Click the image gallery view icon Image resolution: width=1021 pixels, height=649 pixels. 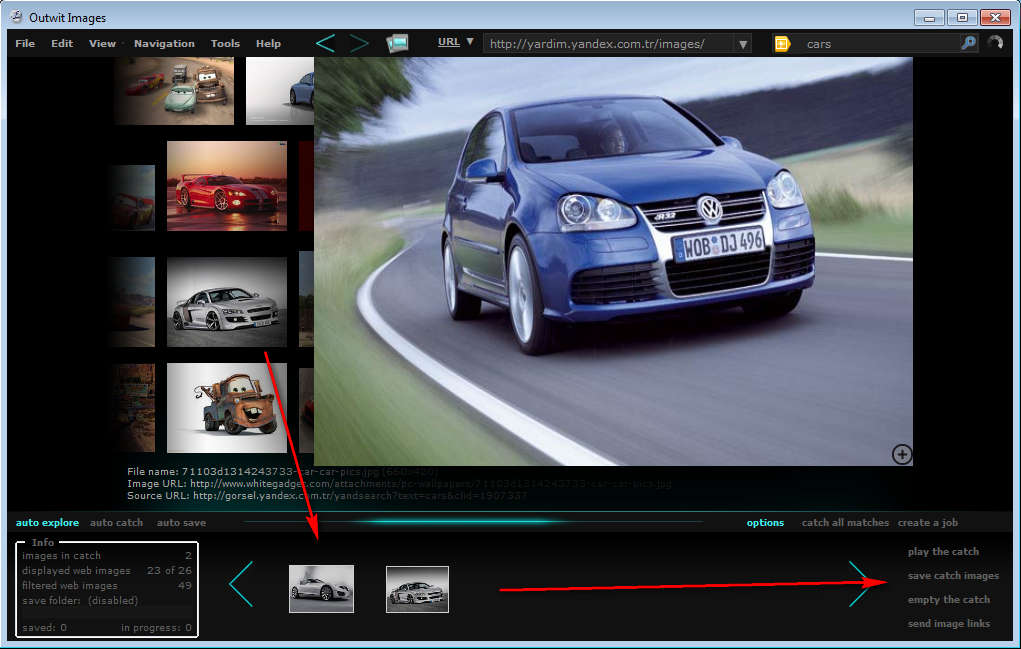(397, 43)
